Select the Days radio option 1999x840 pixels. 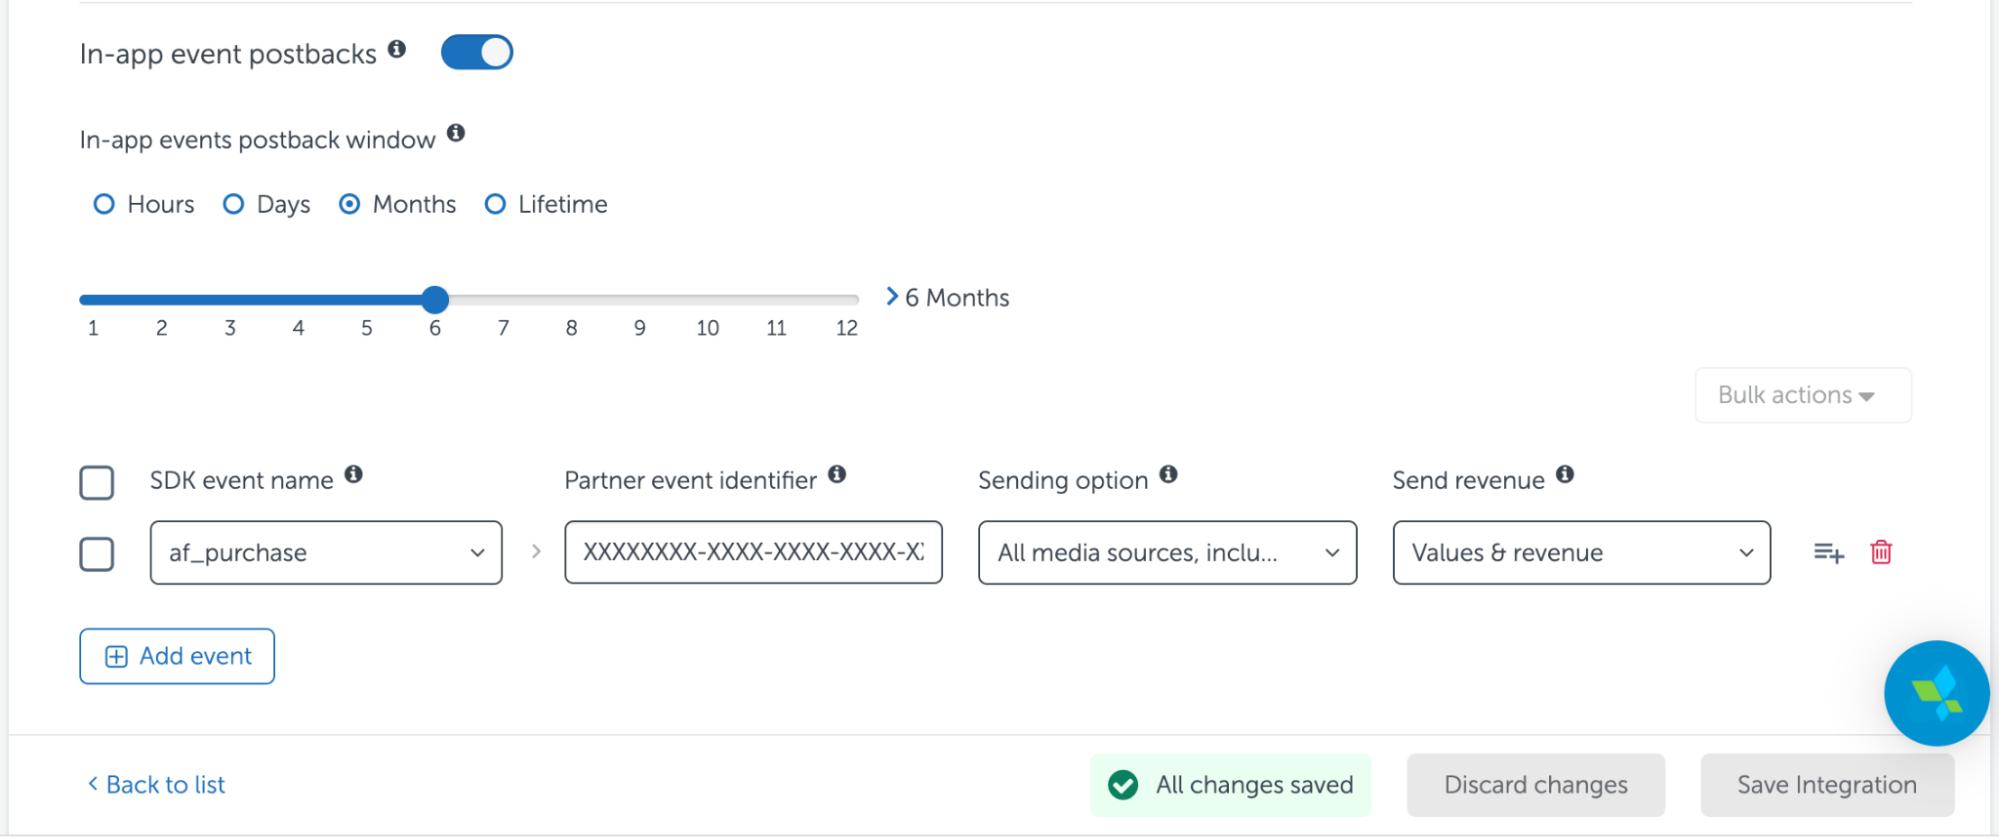[266, 204]
